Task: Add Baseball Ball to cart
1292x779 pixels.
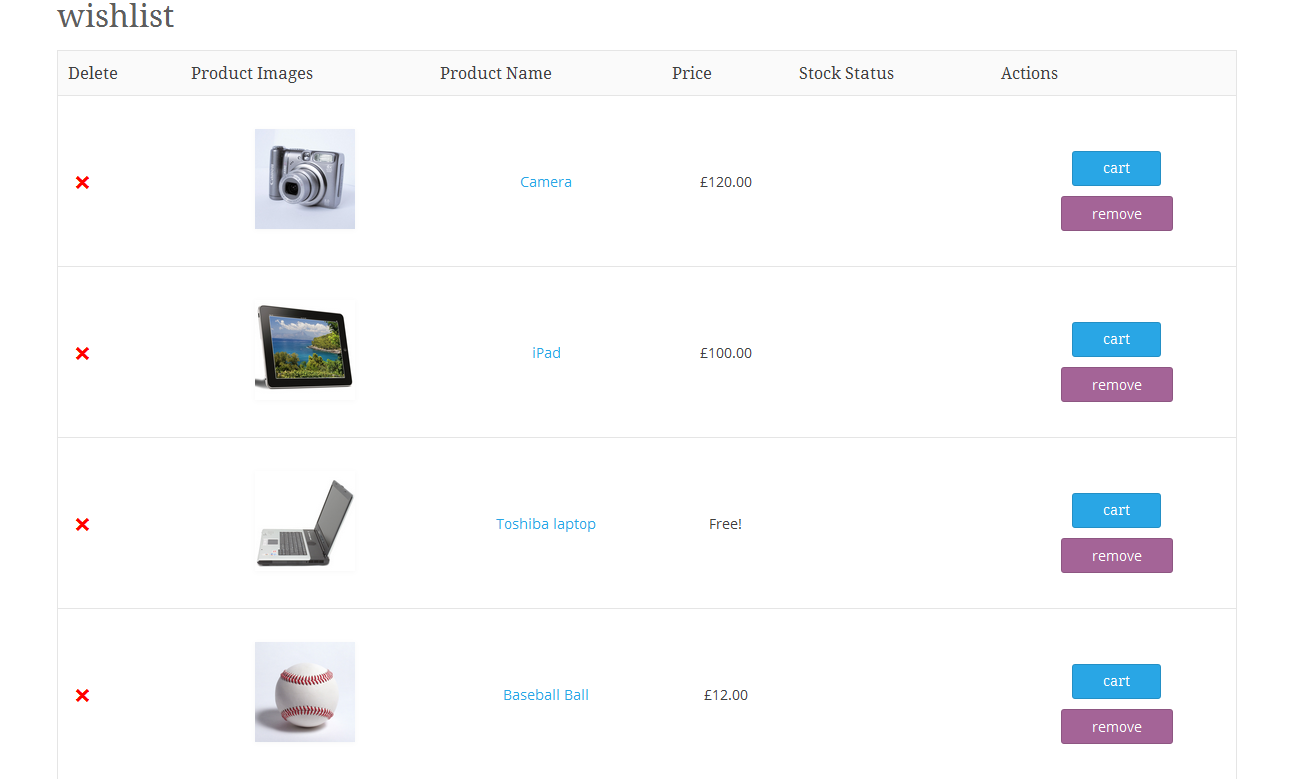Action: 1116,681
